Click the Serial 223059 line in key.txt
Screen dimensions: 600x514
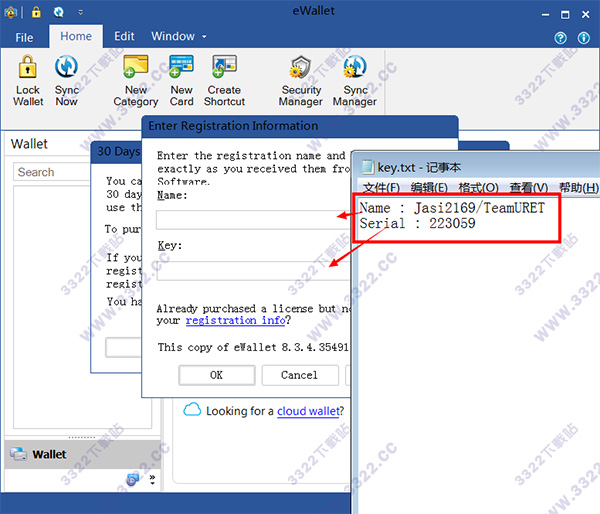pyautogui.click(x=417, y=223)
